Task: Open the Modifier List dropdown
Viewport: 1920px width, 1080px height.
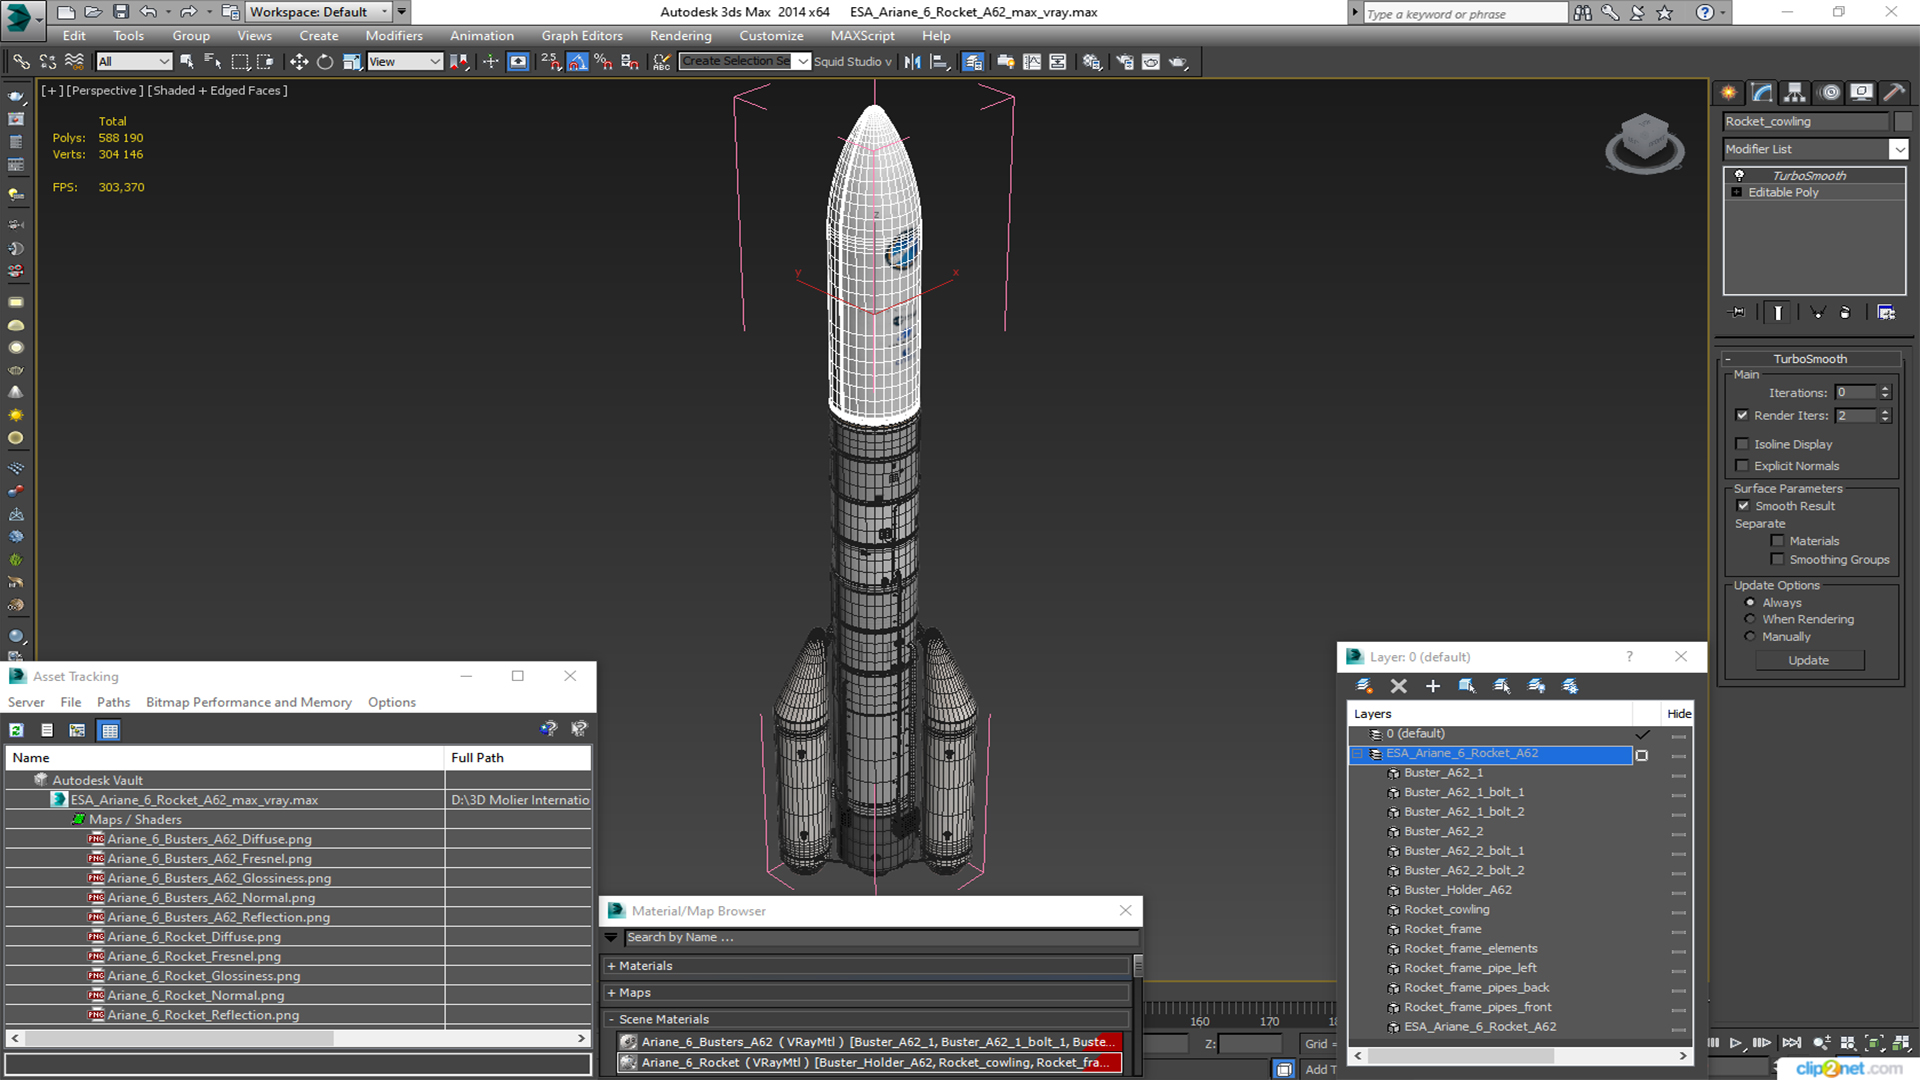Action: pos(1898,149)
